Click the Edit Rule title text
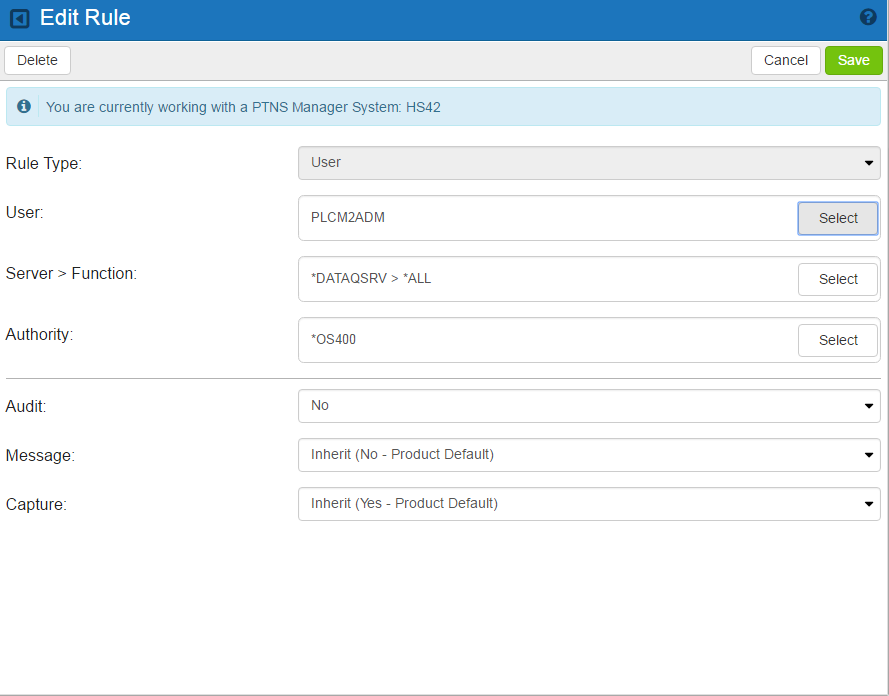 [x=85, y=18]
